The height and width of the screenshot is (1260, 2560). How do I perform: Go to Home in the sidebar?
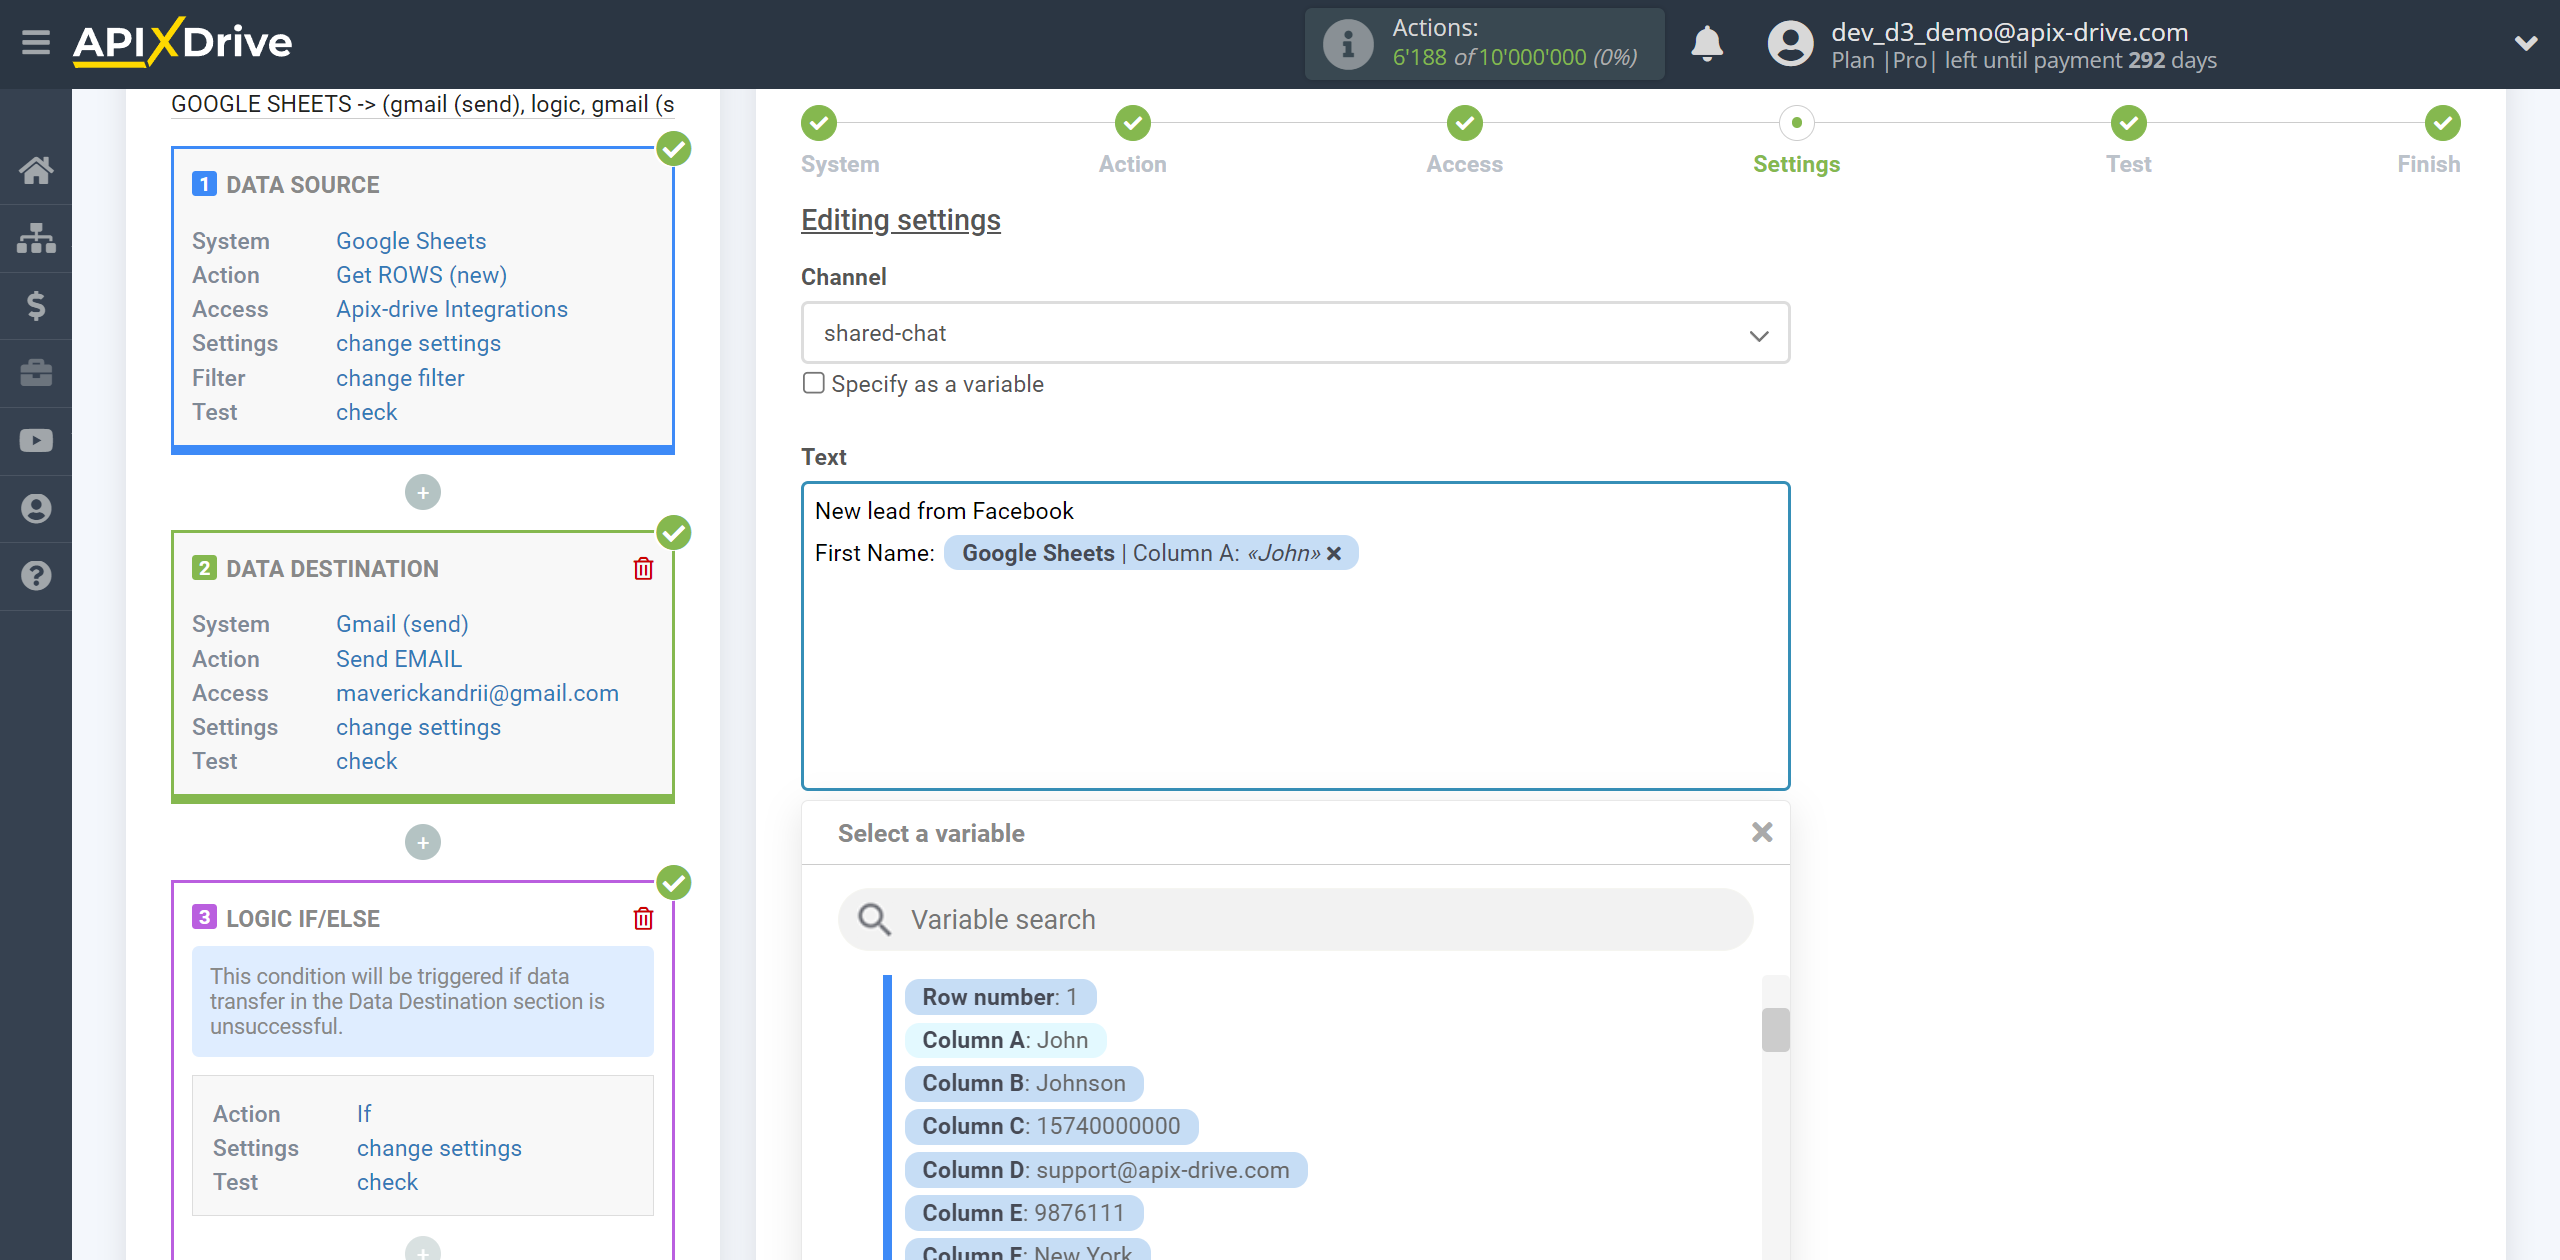(36, 170)
